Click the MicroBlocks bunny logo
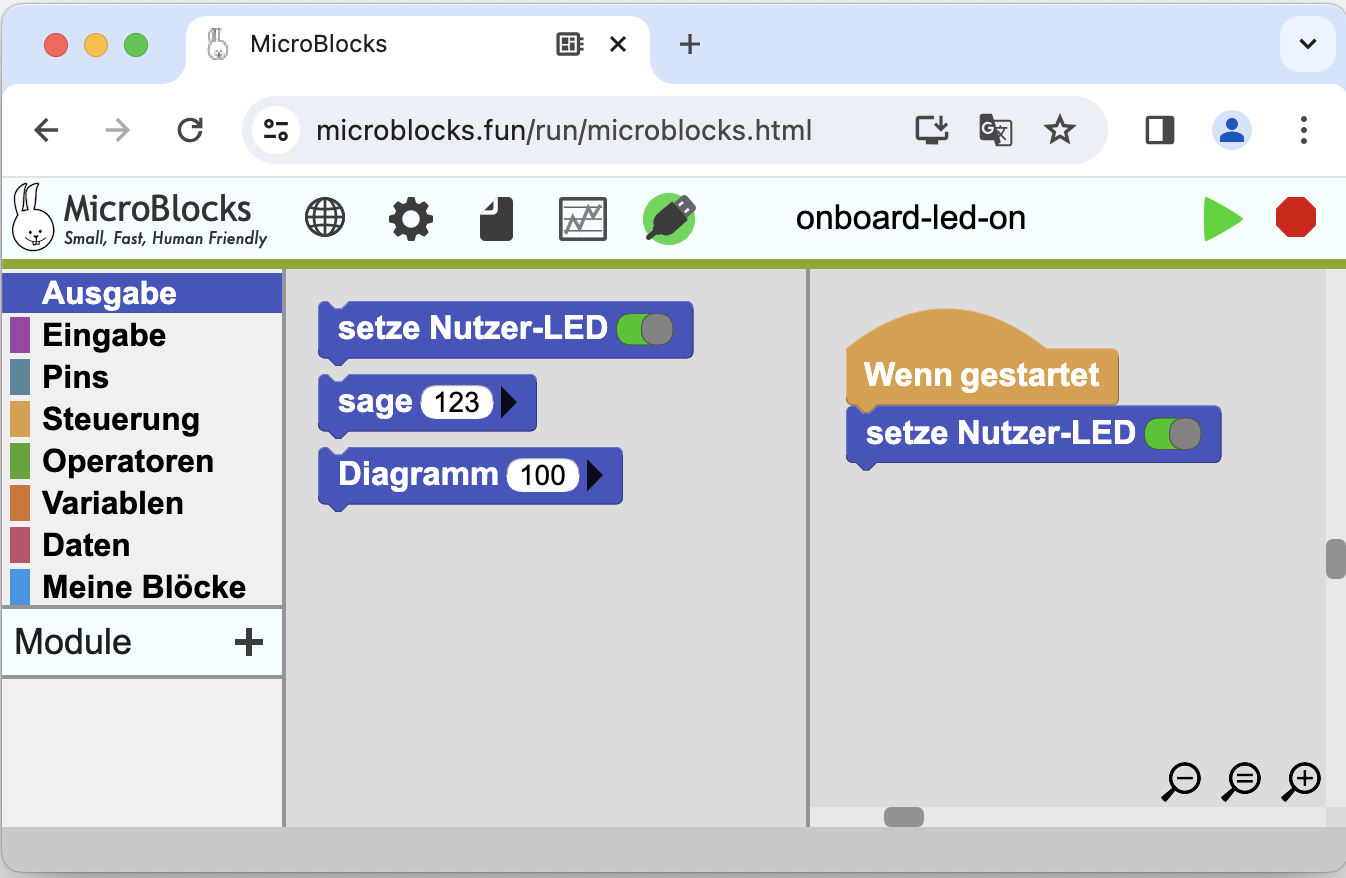The width and height of the screenshot is (1346, 878). click(x=34, y=217)
